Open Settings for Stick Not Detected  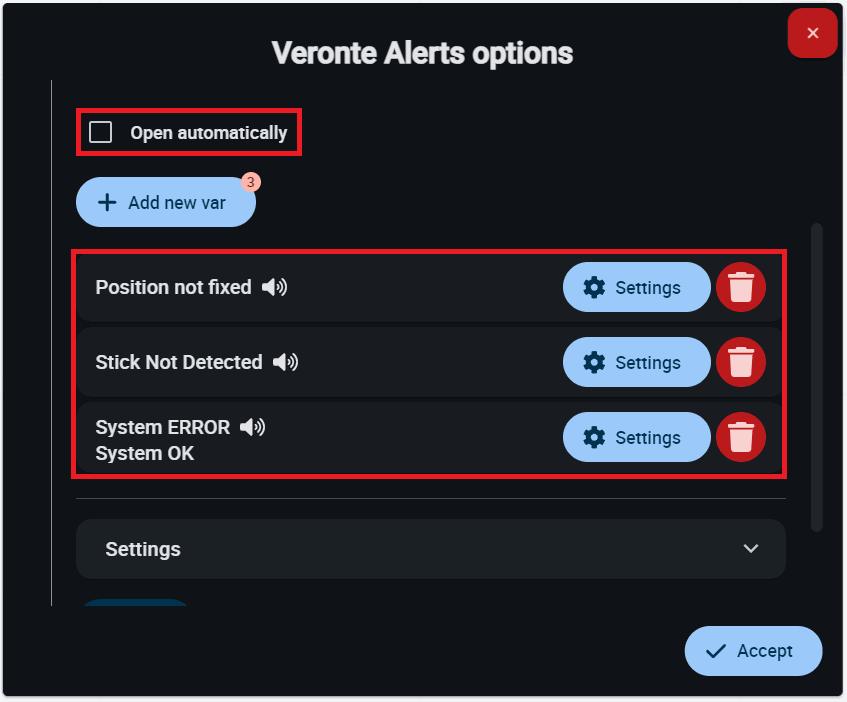636,363
